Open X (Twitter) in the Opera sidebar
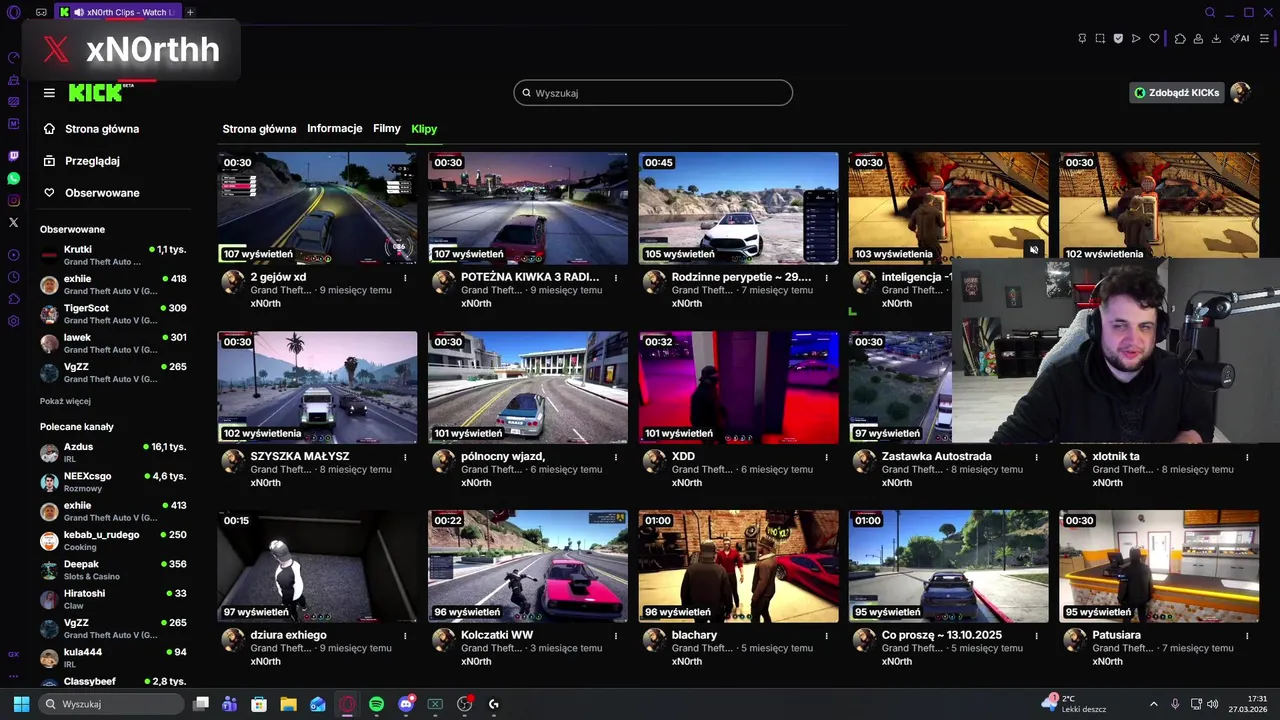1280x720 pixels. click(x=13, y=222)
